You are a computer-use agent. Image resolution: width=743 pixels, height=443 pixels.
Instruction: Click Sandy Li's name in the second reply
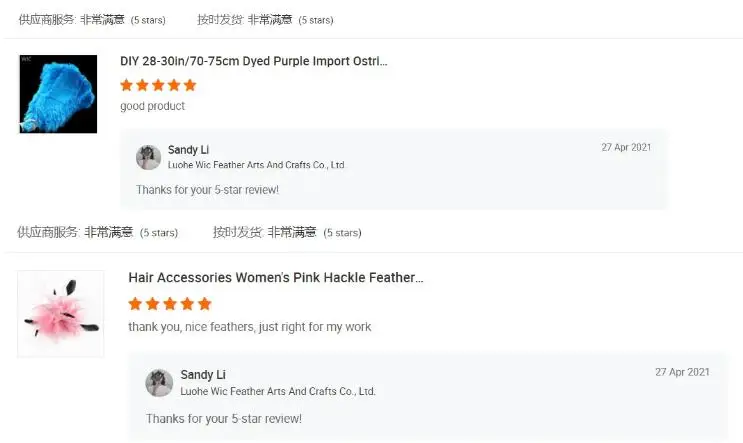[203, 375]
